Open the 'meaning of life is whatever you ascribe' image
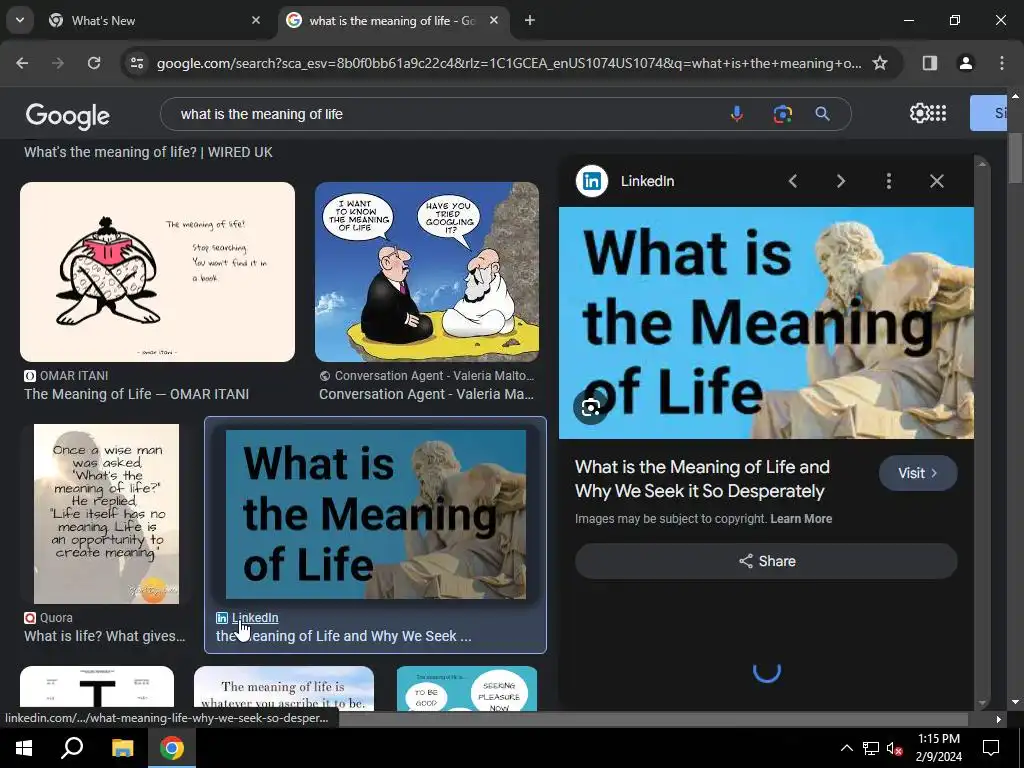The image size is (1024, 768). click(x=284, y=688)
